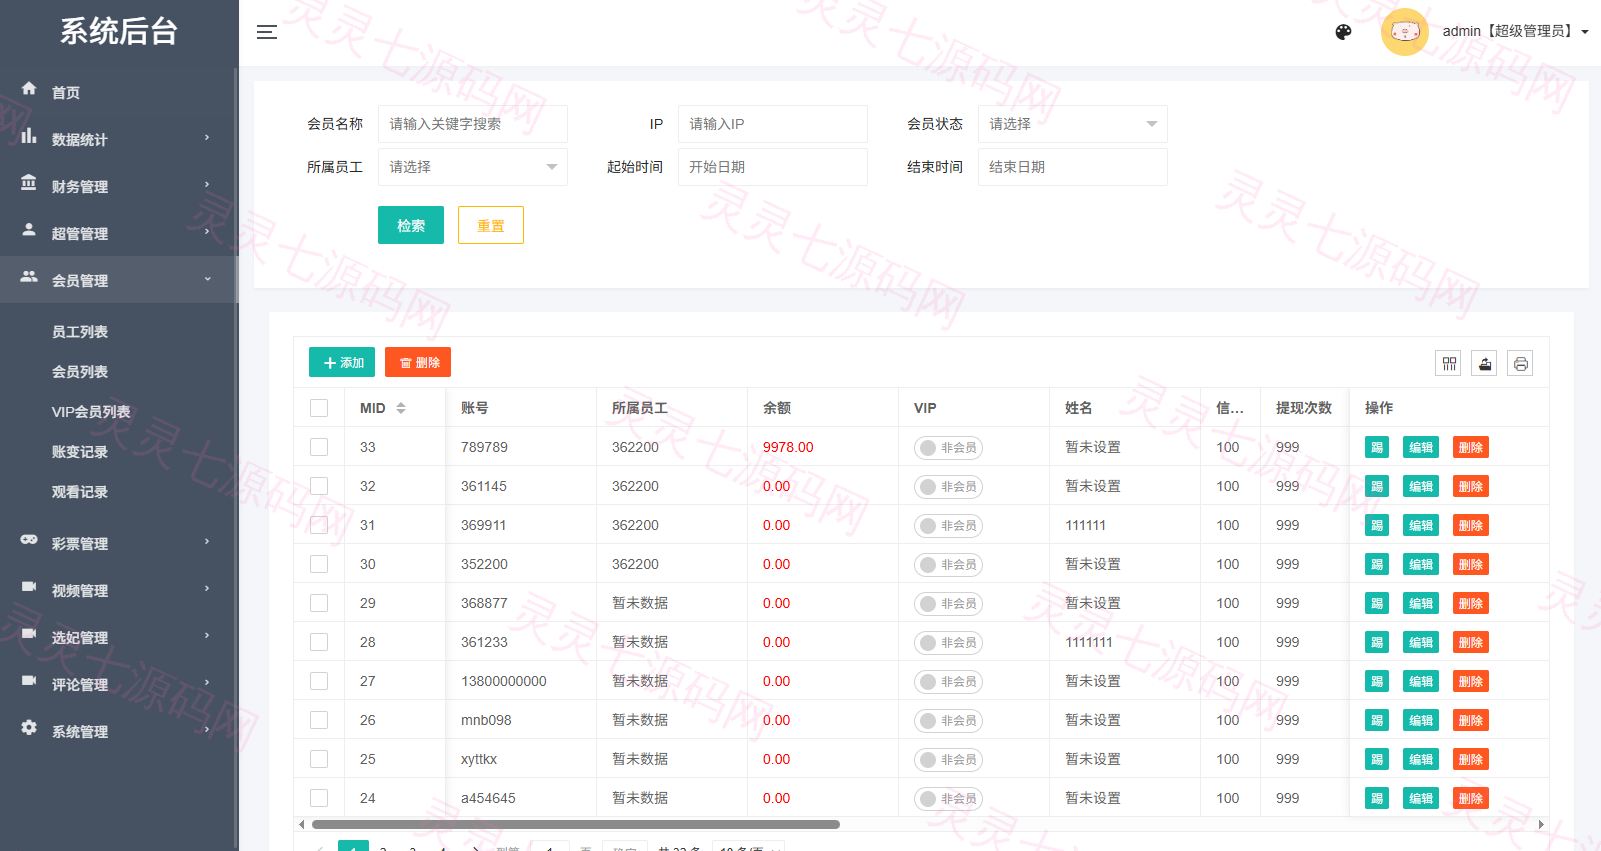The height and width of the screenshot is (851, 1601).
Task: Open the admin 超级管理员 user menu
Action: [1515, 32]
